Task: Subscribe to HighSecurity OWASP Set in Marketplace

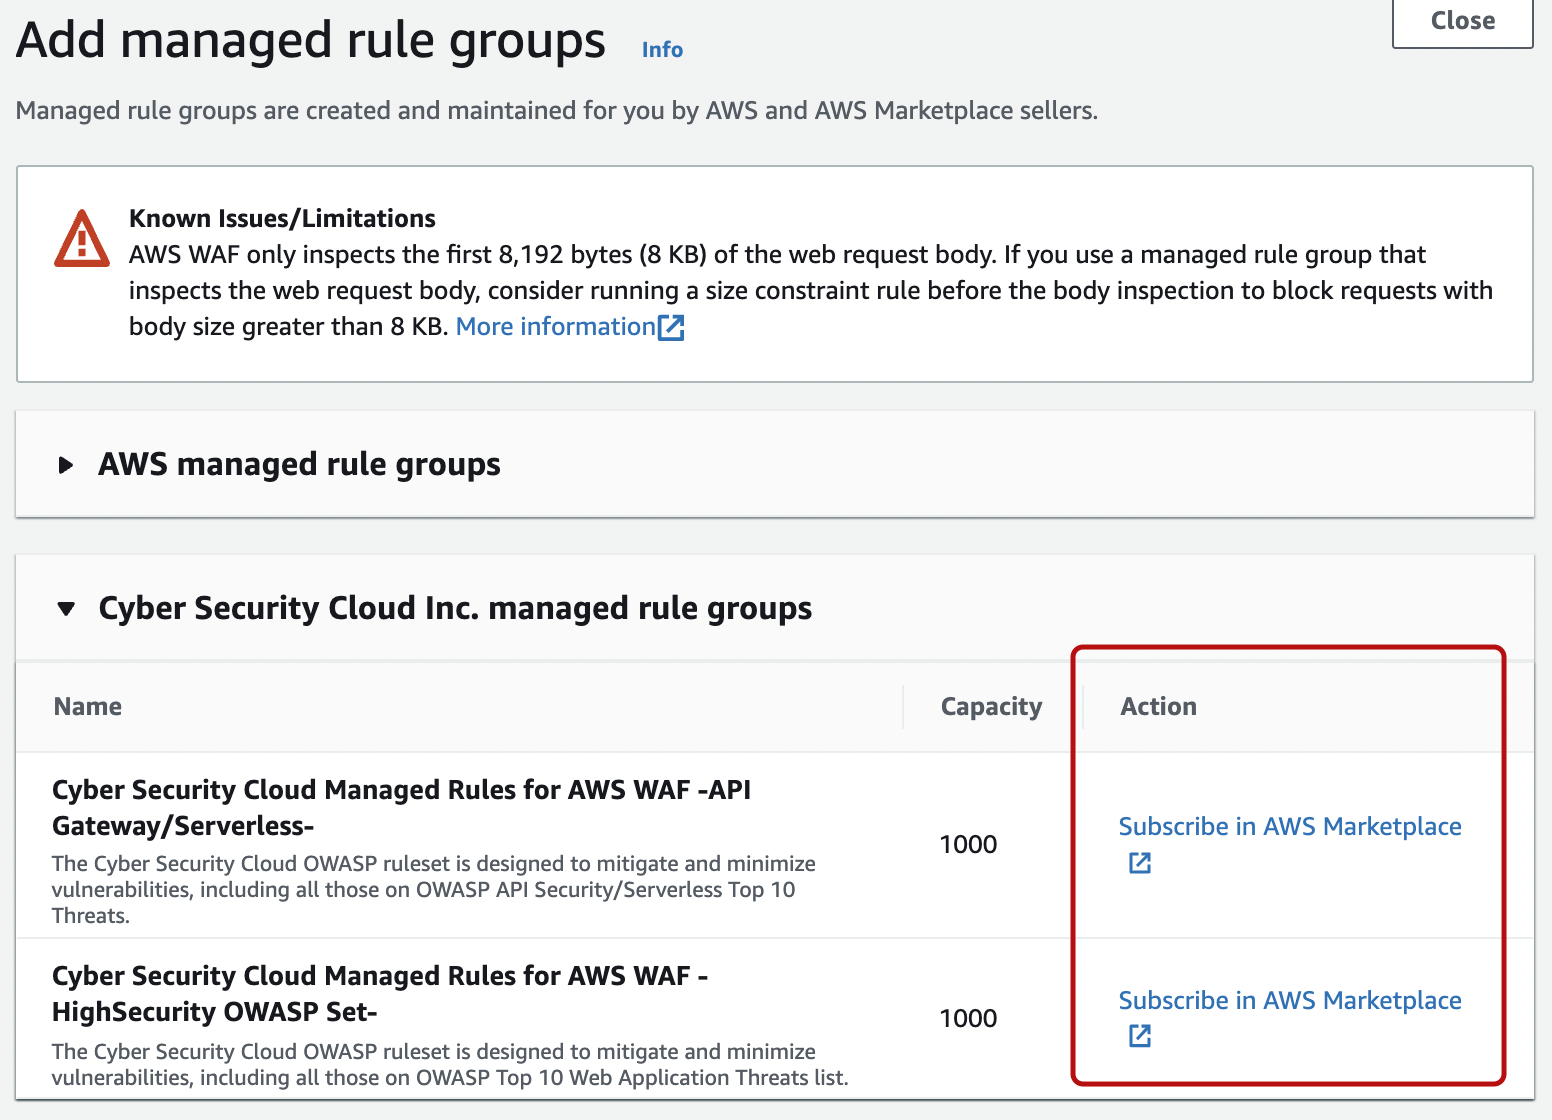Action: (1290, 1001)
